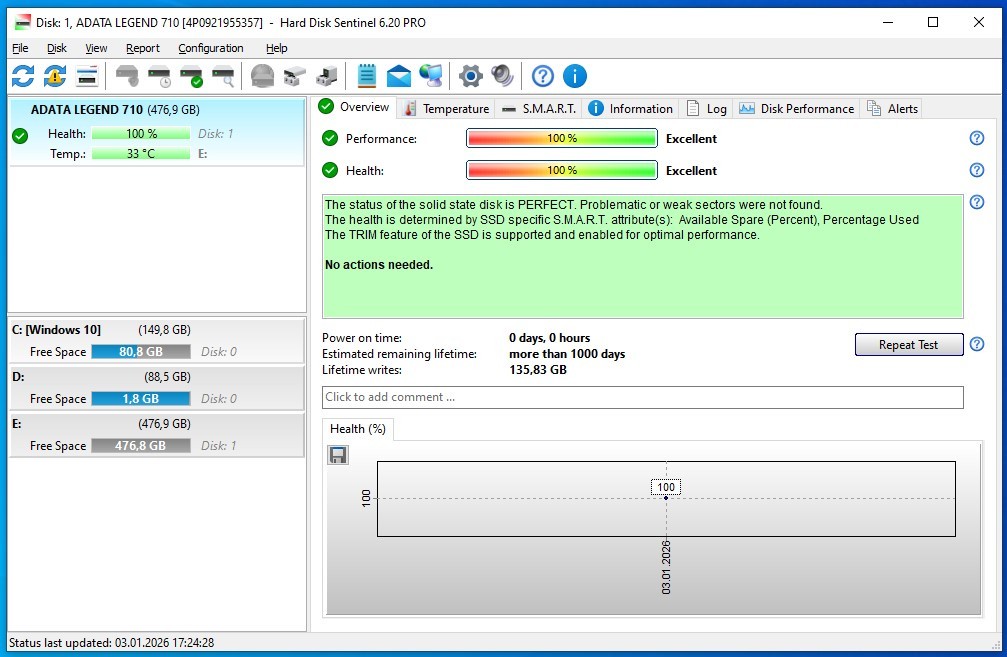Click the comment input field
Image resolution: width=1007 pixels, height=657 pixels.
(x=642, y=397)
